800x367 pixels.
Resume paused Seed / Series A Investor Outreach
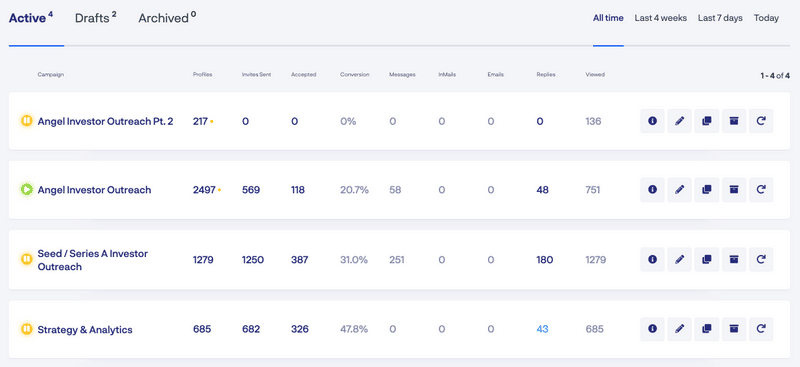(x=27, y=259)
